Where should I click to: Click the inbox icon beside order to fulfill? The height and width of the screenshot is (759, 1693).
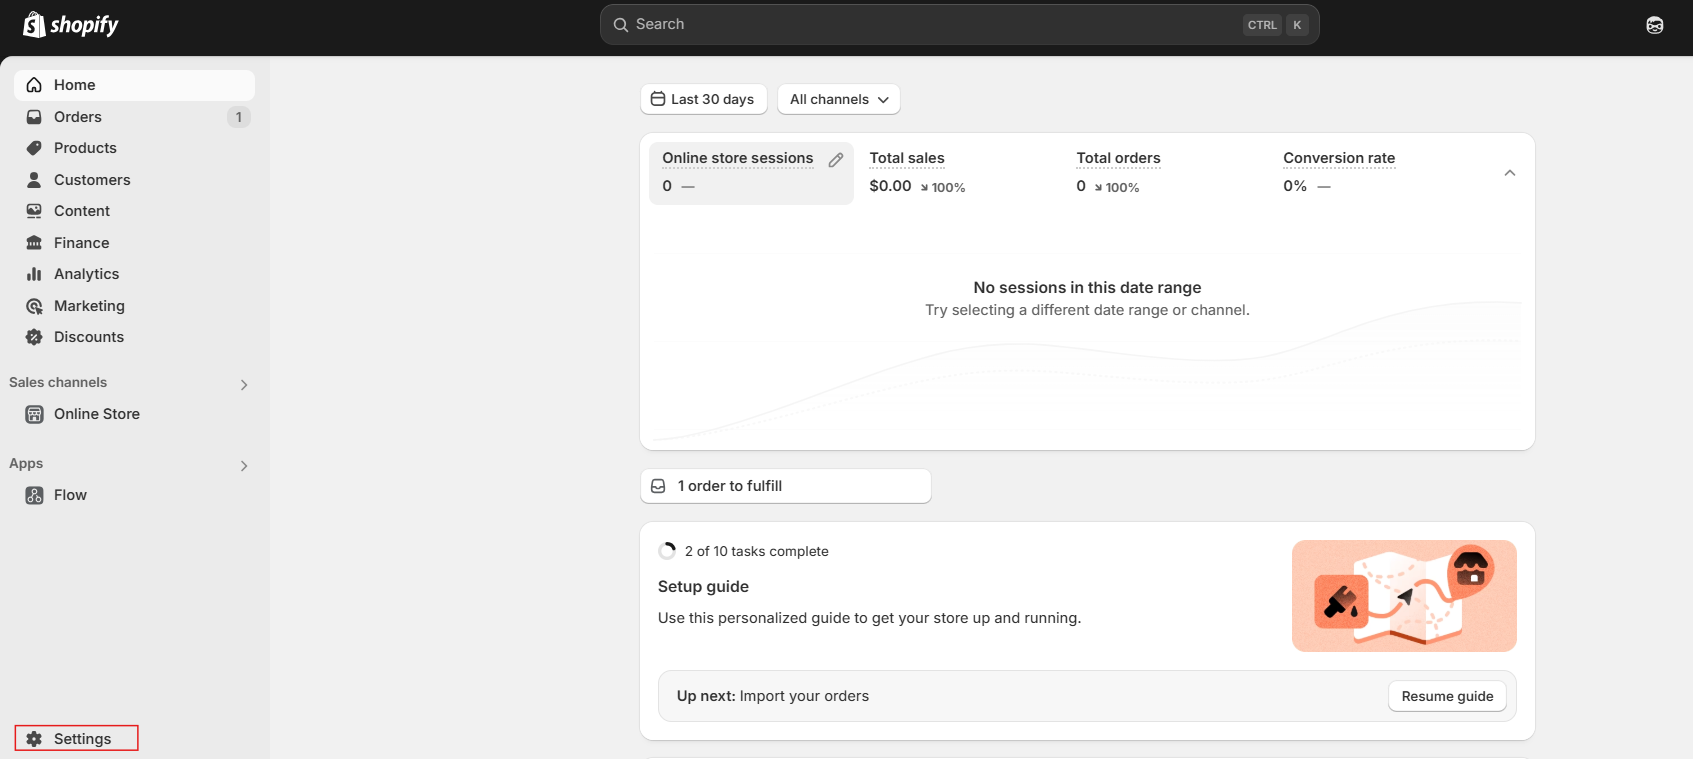(x=658, y=486)
